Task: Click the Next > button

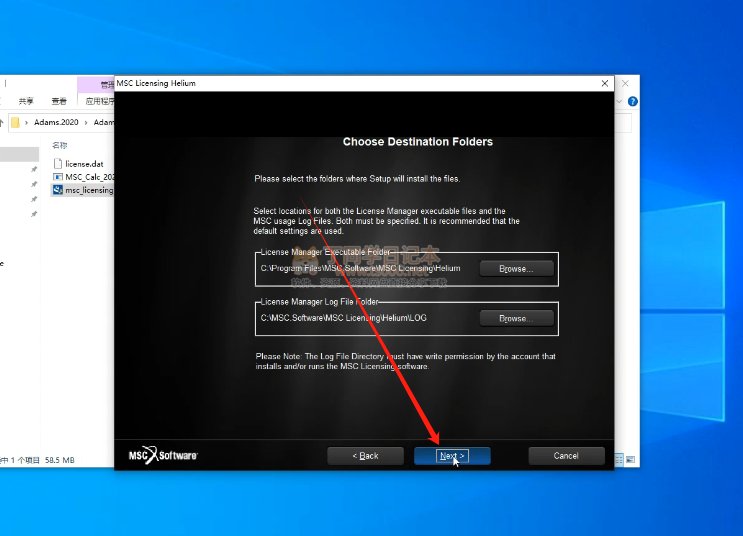Action: [452, 456]
